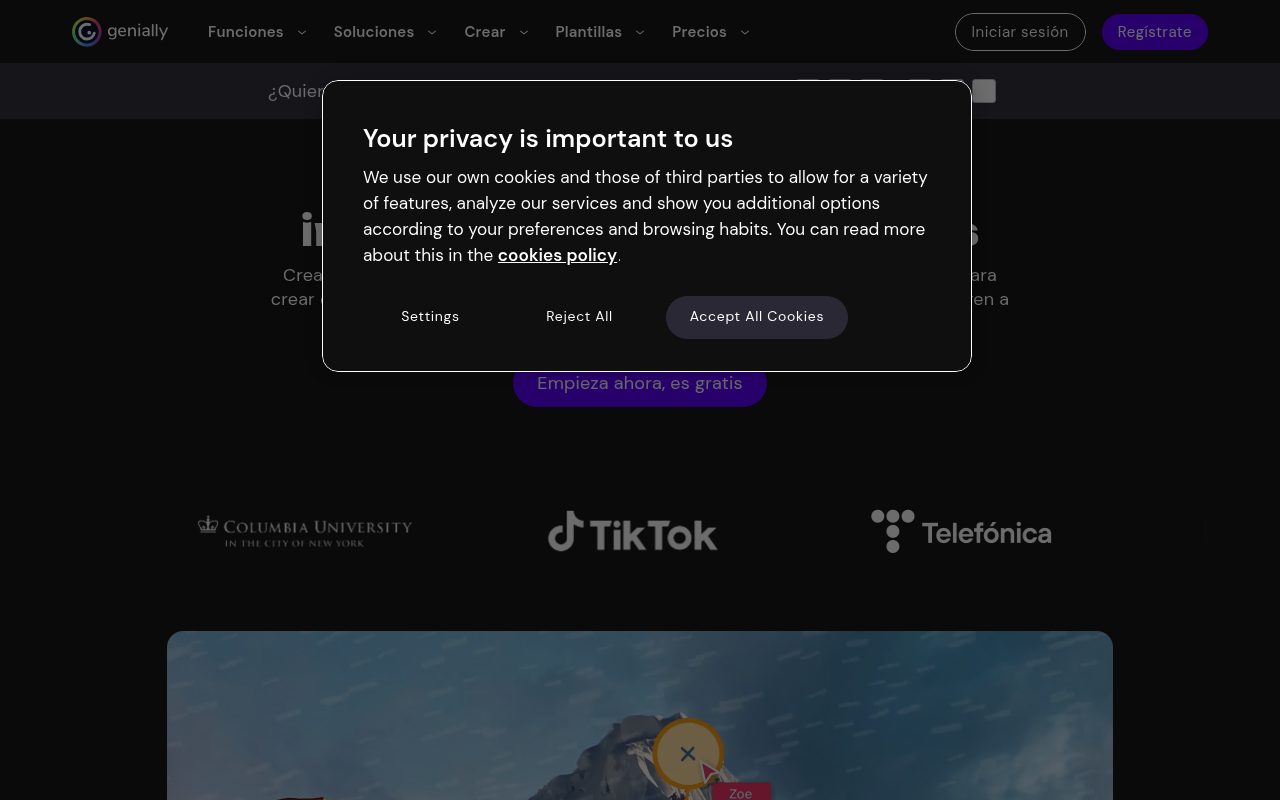Click the Telefónica logo
The width and height of the screenshot is (1280, 800).
[x=961, y=531]
